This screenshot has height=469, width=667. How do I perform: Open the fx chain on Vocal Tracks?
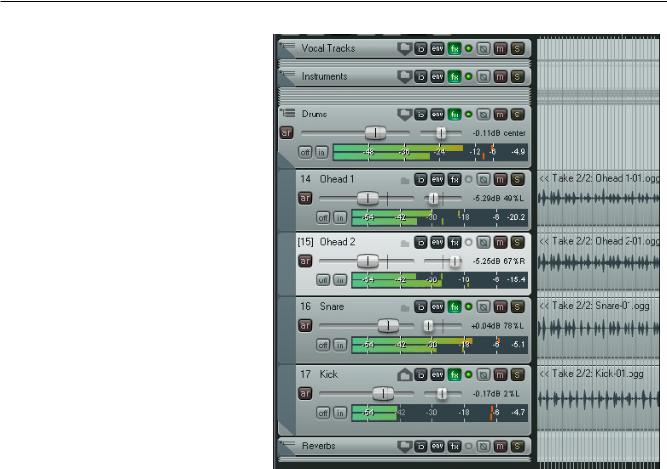click(454, 49)
